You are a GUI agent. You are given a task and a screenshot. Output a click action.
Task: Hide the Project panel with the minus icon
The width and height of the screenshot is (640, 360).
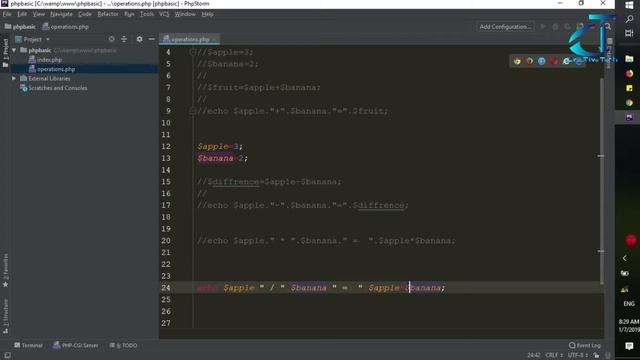pos(151,39)
